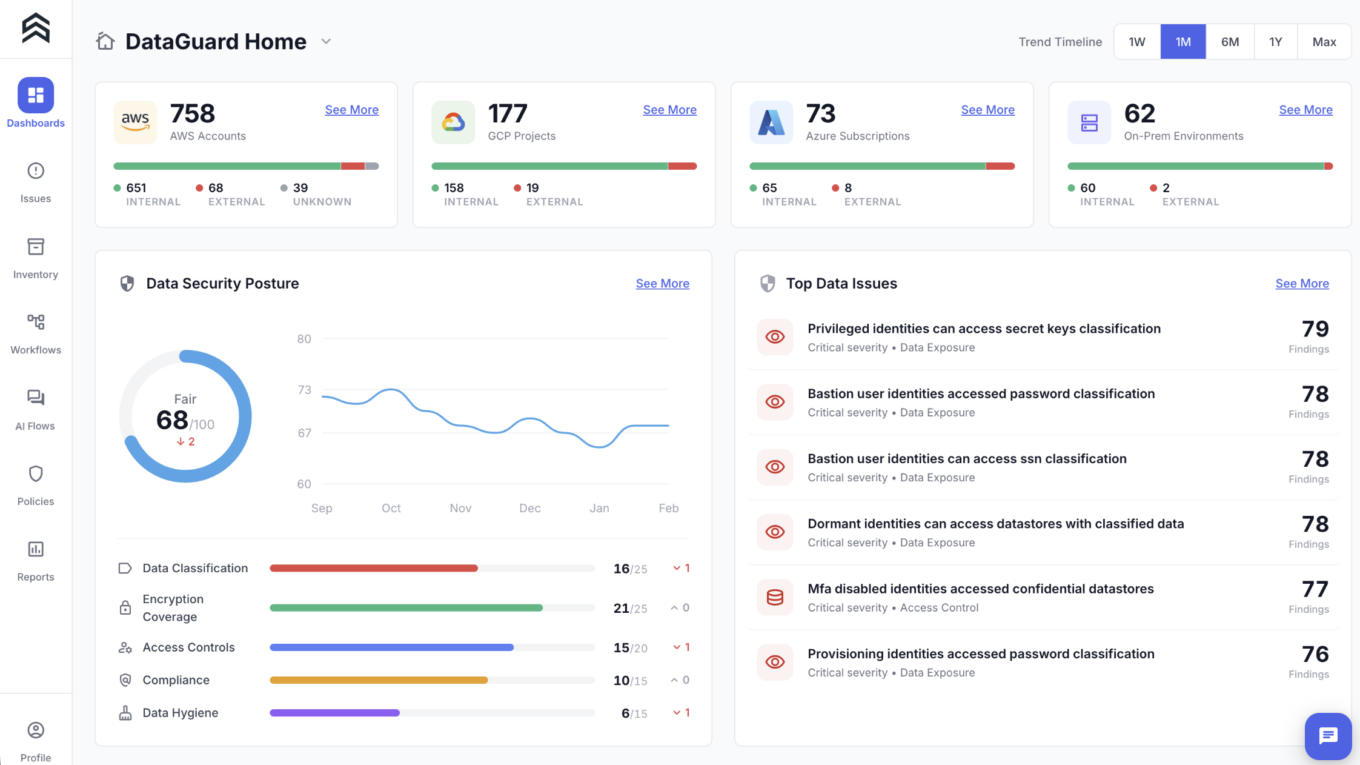1360x765 pixels.
Task: Click the posture trend line chart
Action: point(495,417)
